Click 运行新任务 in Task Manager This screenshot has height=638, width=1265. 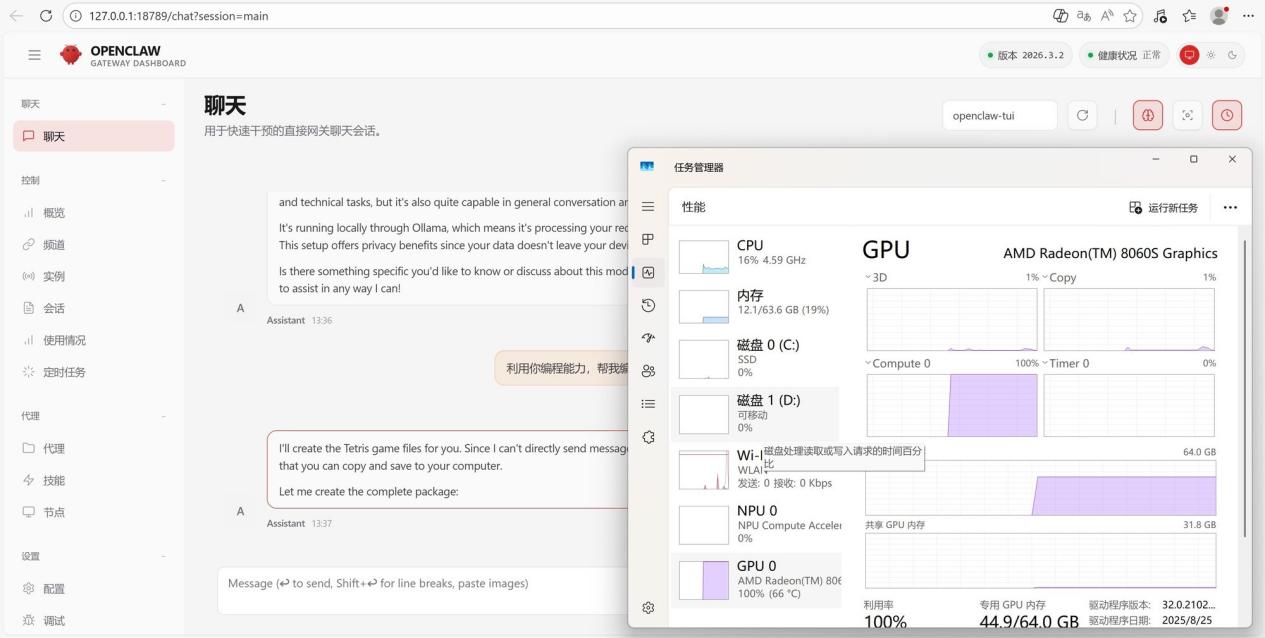(1163, 207)
